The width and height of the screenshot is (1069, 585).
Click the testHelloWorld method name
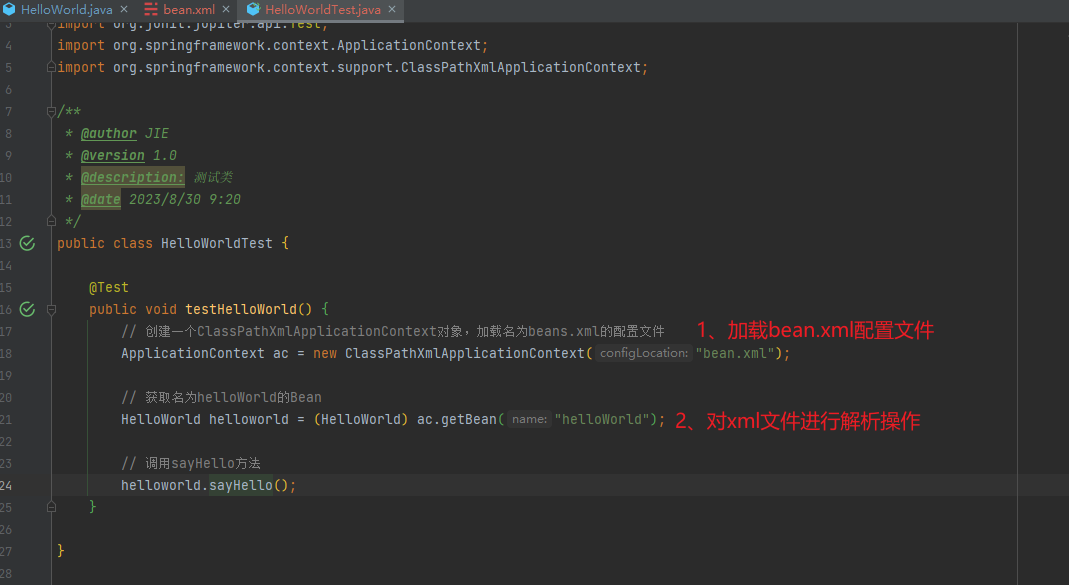[241, 310]
